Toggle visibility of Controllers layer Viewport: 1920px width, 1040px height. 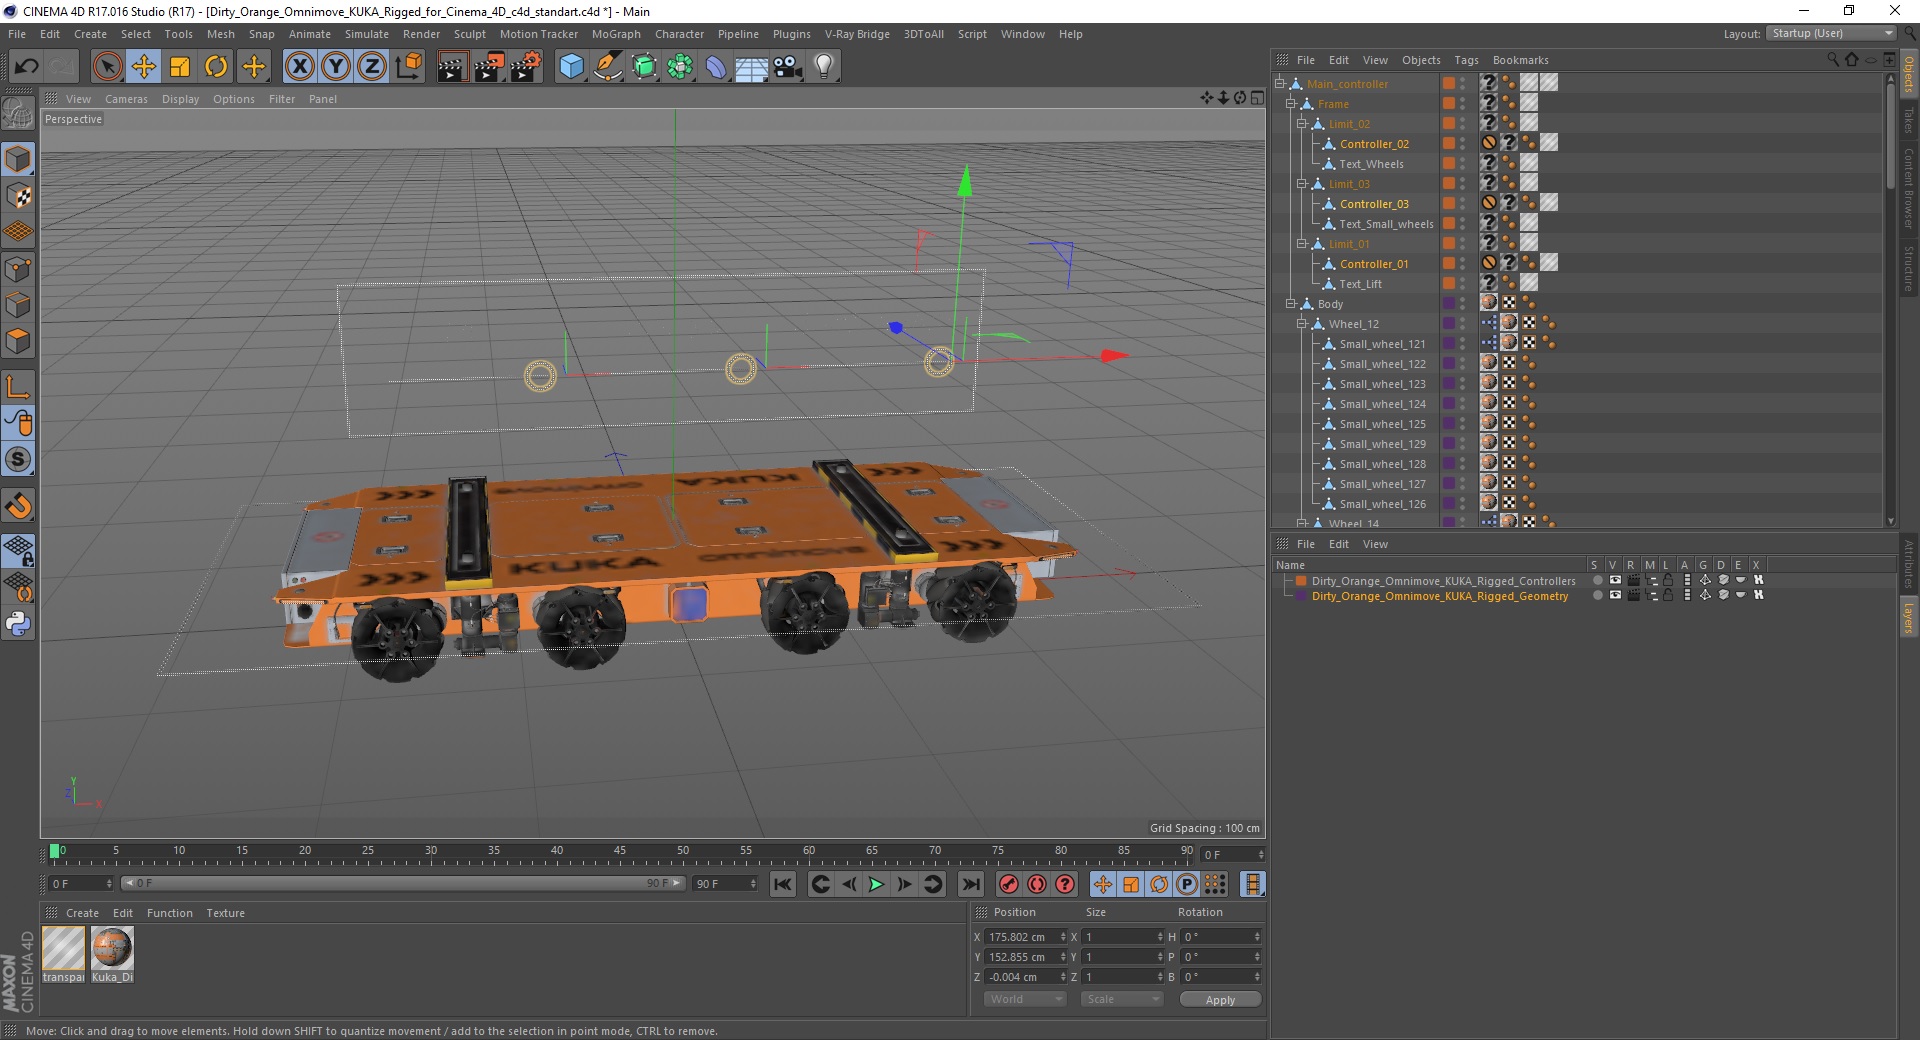(1615, 580)
